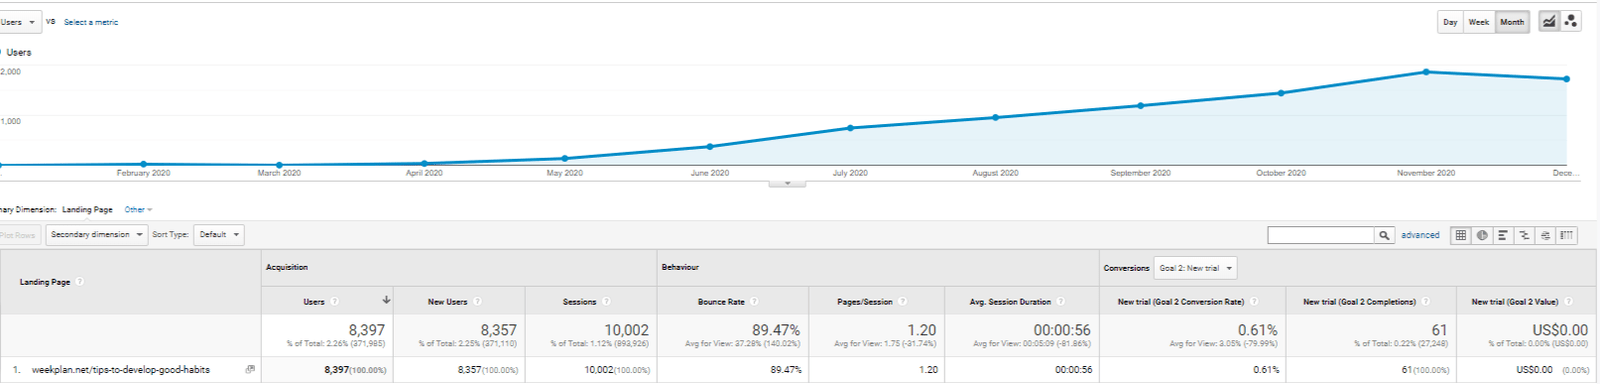Viewport: 1600px width, 384px height.
Task: Click the Users column sort arrow
Action: [386, 300]
